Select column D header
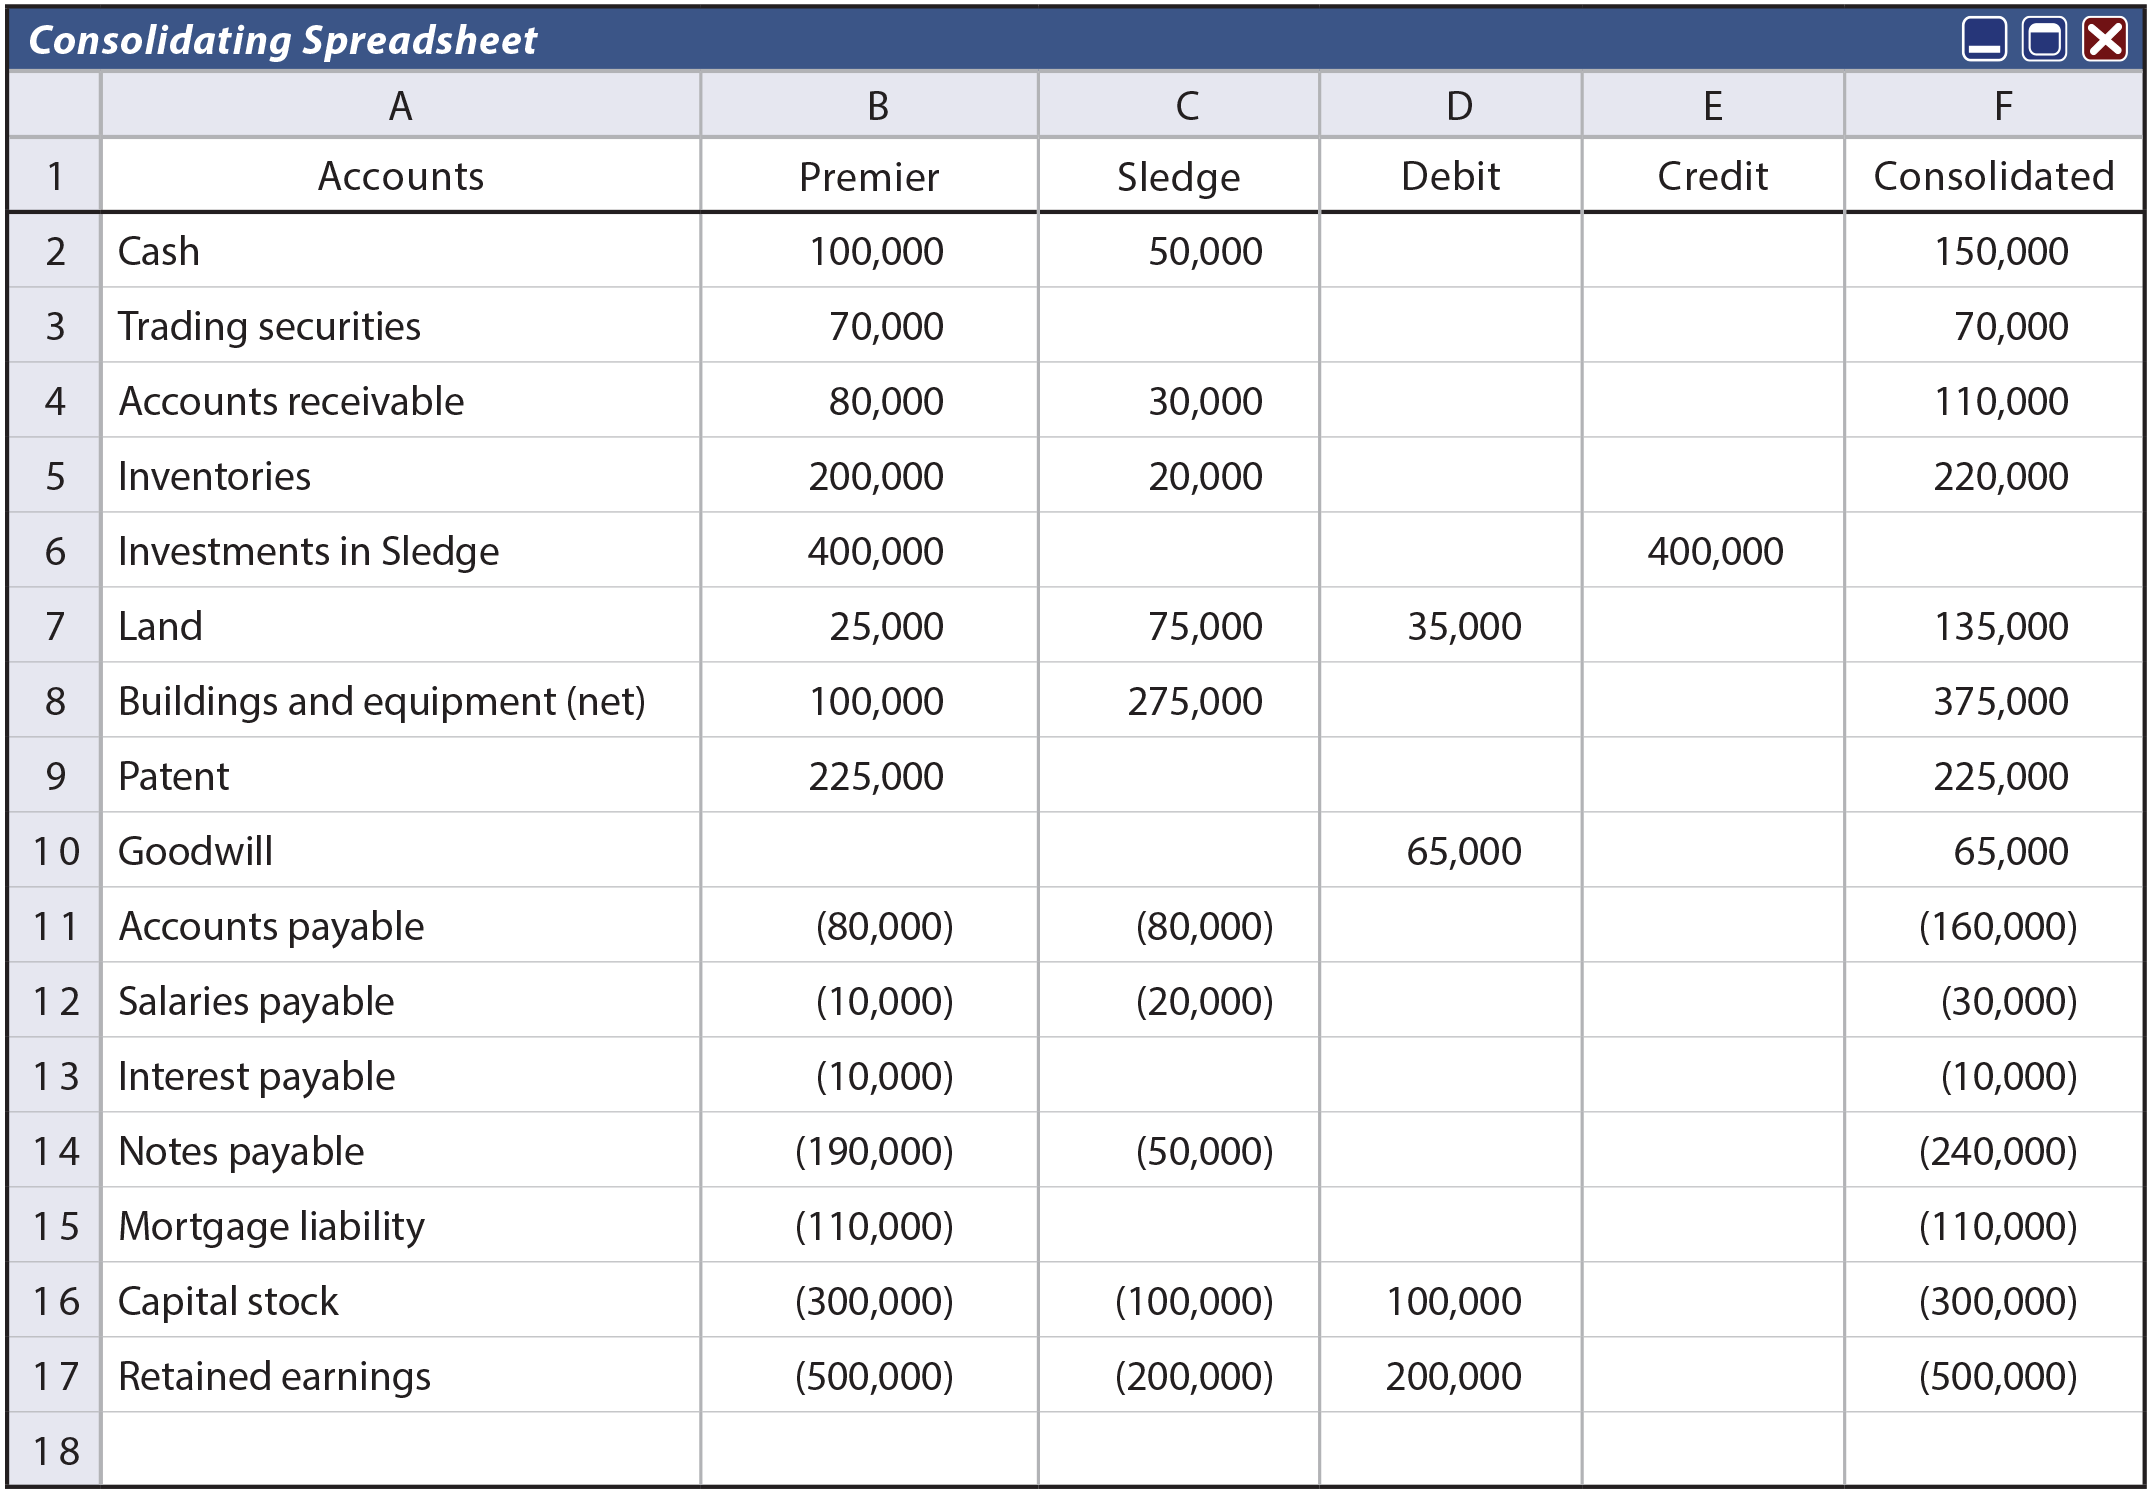The image size is (2154, 1497). click(1451, 105)
